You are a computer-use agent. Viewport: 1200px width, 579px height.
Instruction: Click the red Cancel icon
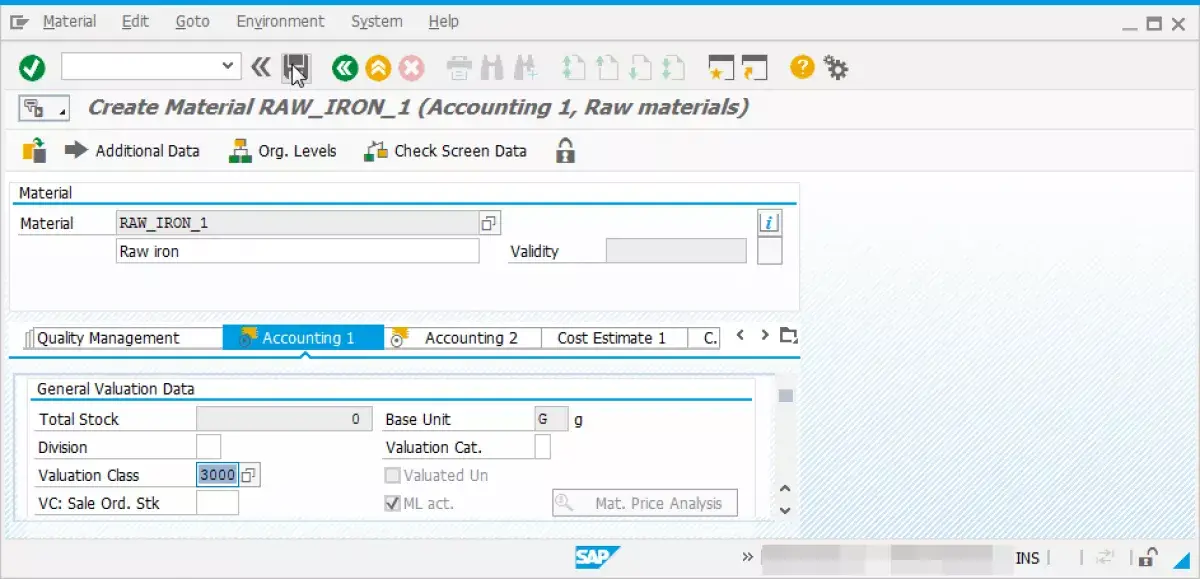(411, 68)
